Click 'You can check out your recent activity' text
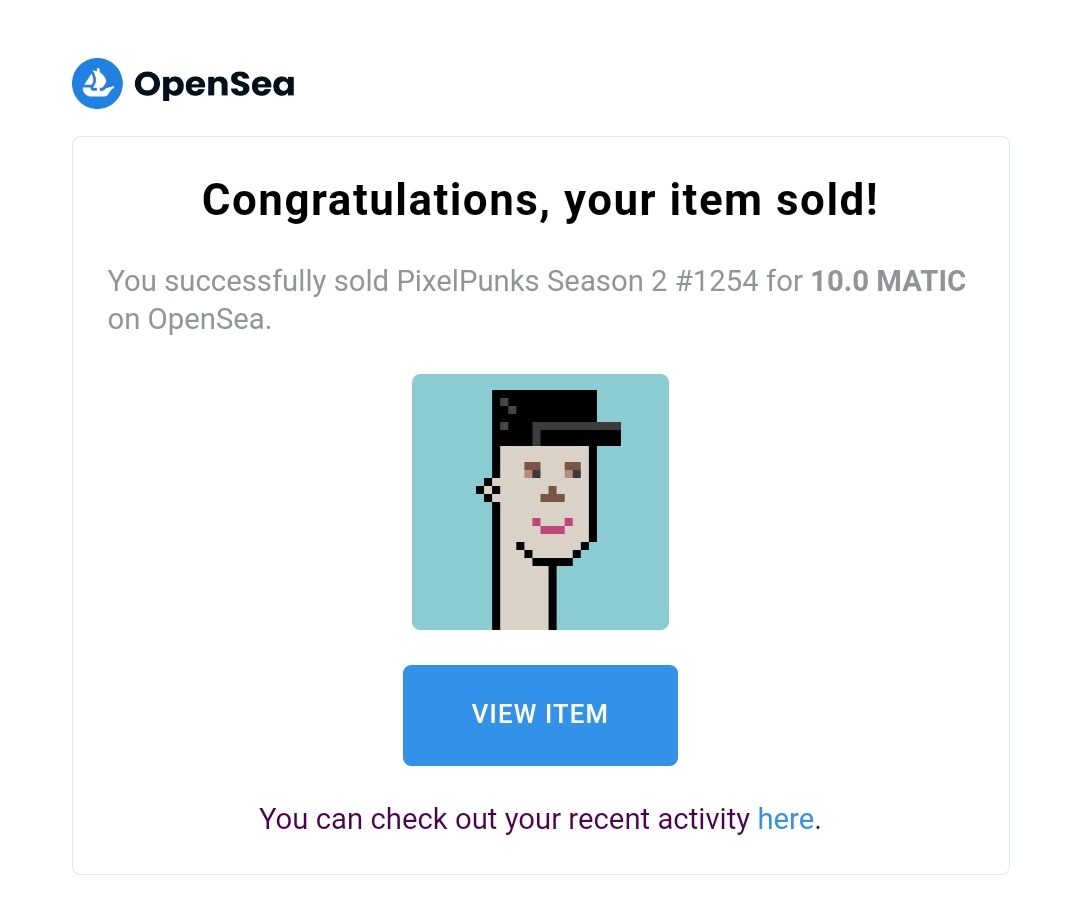 tap(504, 819)
